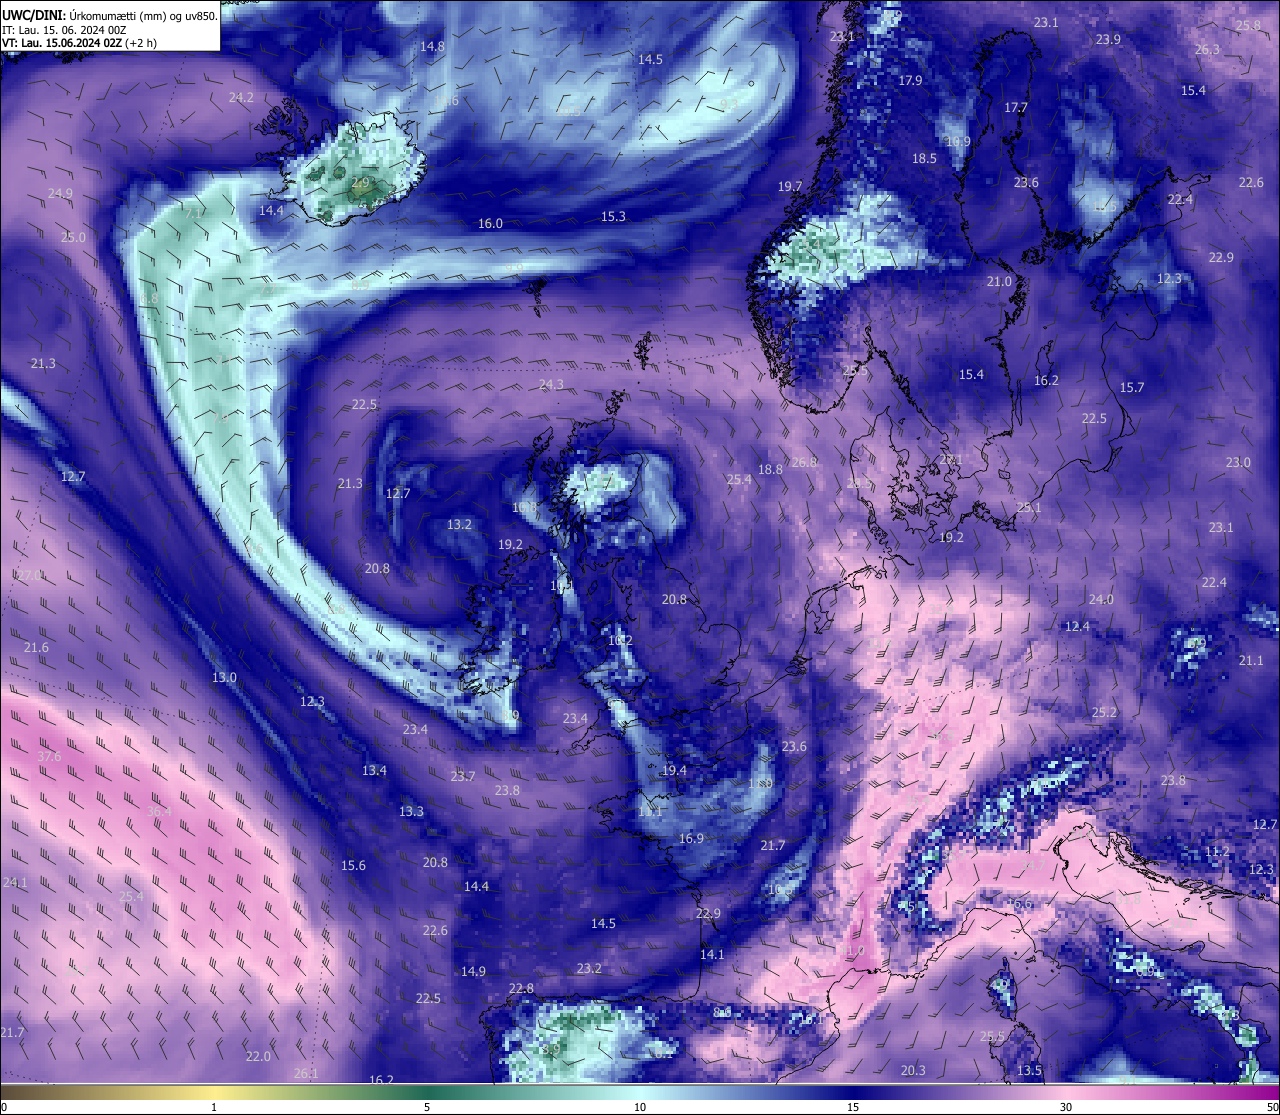Click the 24.3 value north of Scotland
The image size is (1280, 1115).
[551, 385]
